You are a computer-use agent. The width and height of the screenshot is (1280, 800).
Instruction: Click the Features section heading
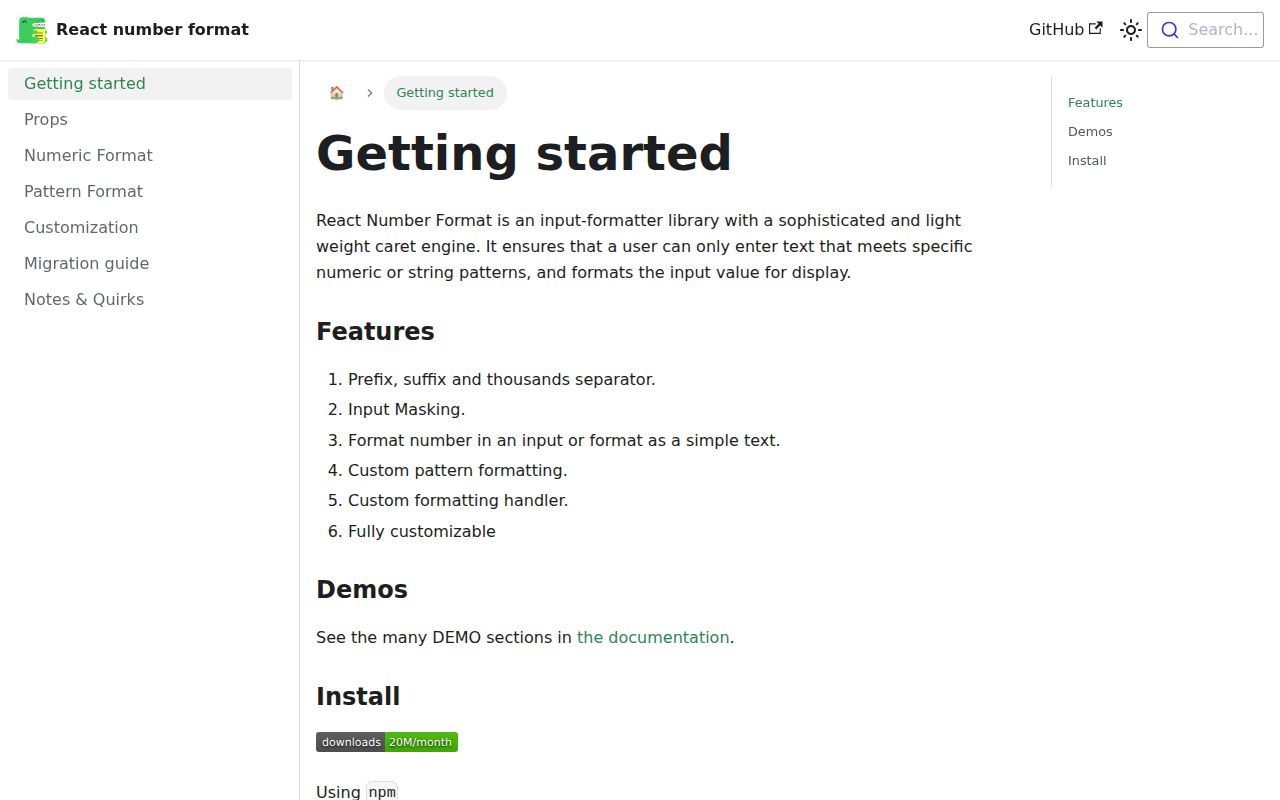(375, 332)
